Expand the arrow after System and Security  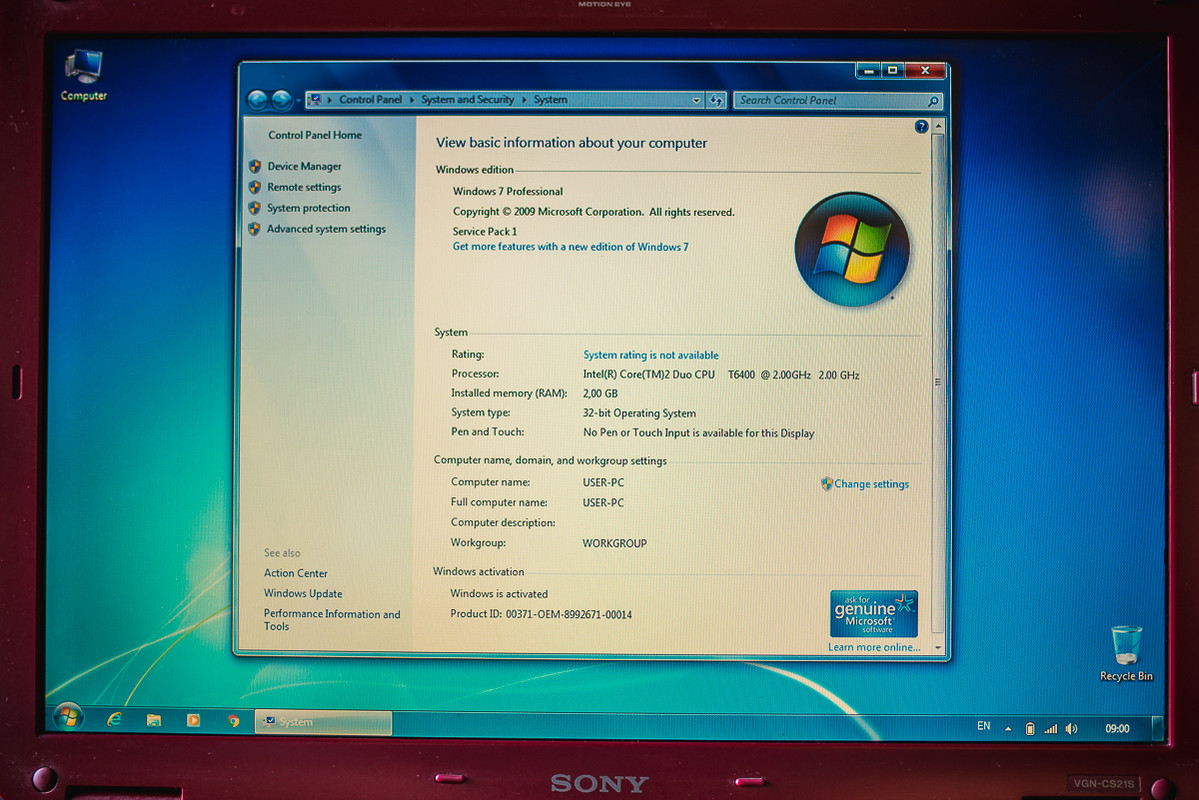524,100
